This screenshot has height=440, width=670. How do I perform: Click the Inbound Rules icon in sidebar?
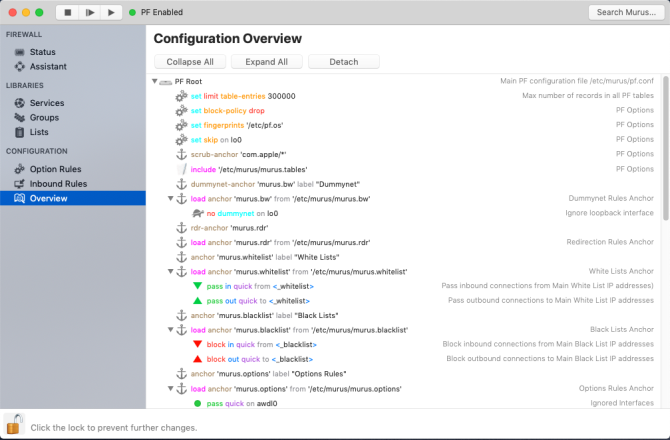(x=19, y=184)
